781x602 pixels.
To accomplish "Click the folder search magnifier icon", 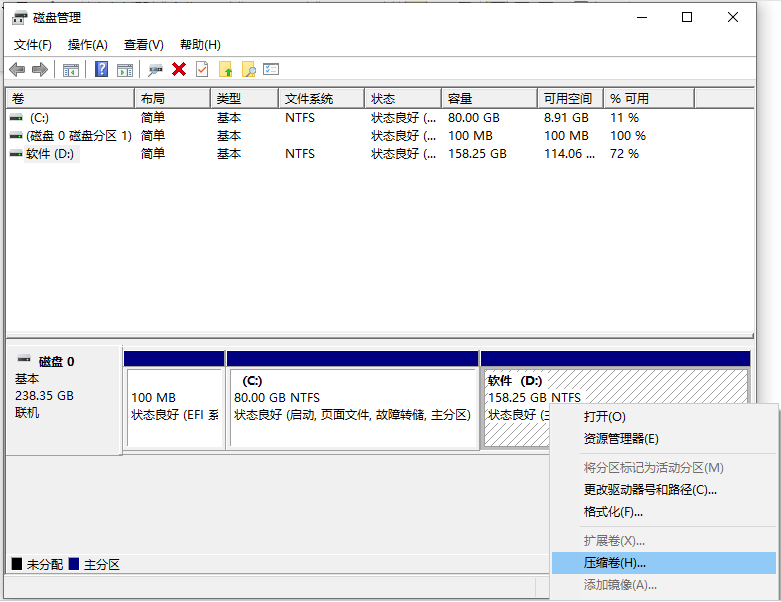I will pyautogui.click(x=248, y=69).
